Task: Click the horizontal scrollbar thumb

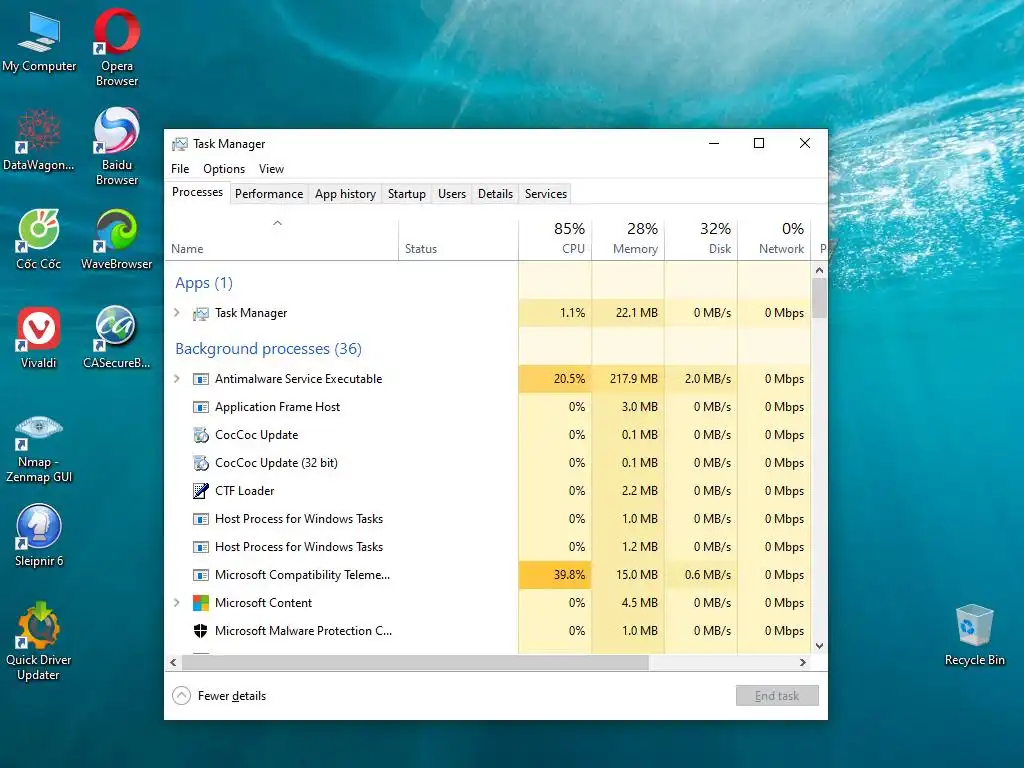Action: pos(415,663)
